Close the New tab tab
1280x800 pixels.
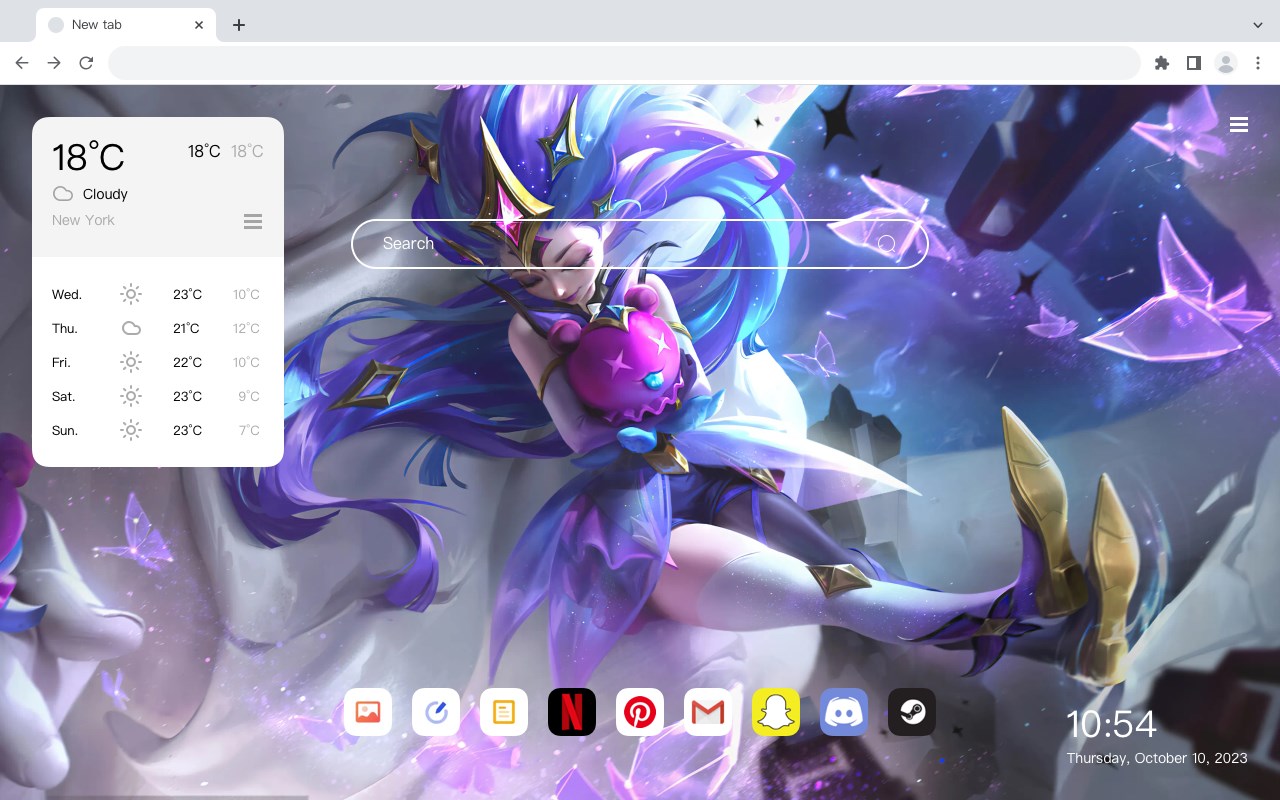[x=199, y=25]
